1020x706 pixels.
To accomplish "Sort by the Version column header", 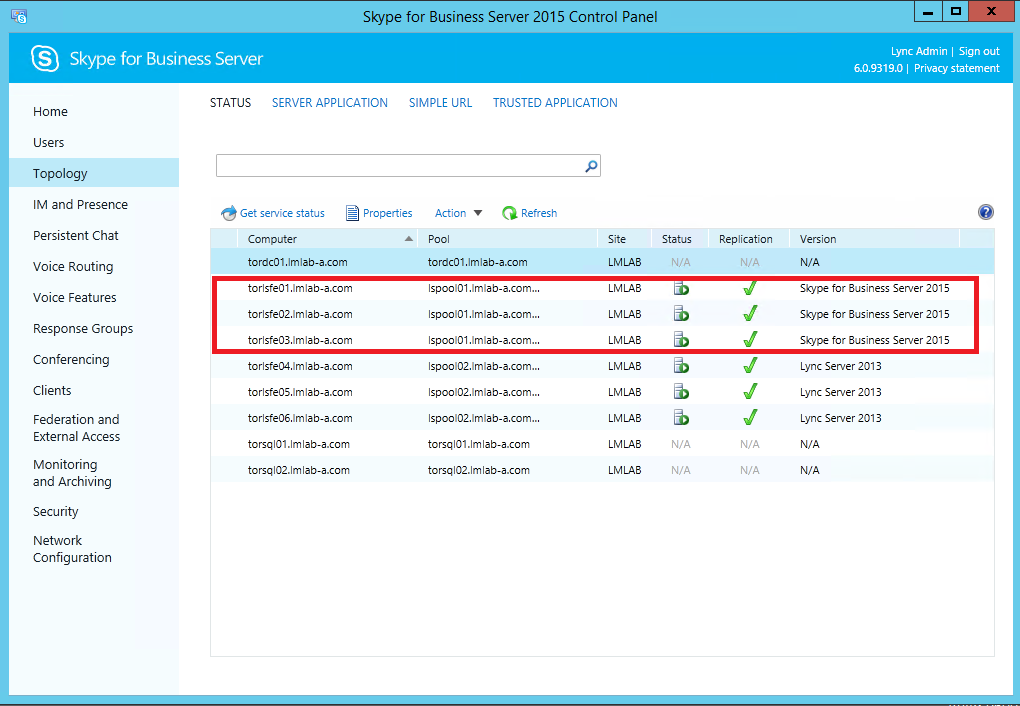I will [817, 238].
